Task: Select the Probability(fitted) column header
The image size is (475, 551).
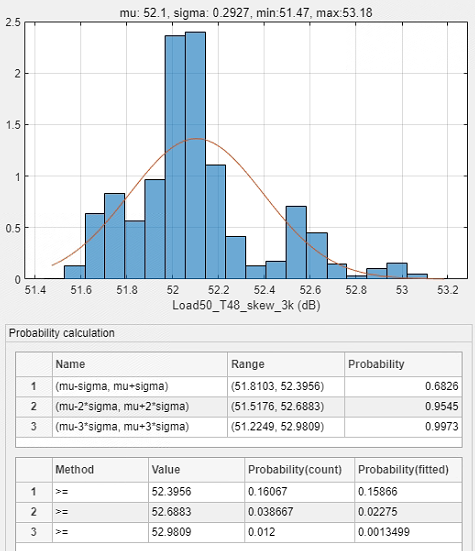Action: click(x=408, y=469)
